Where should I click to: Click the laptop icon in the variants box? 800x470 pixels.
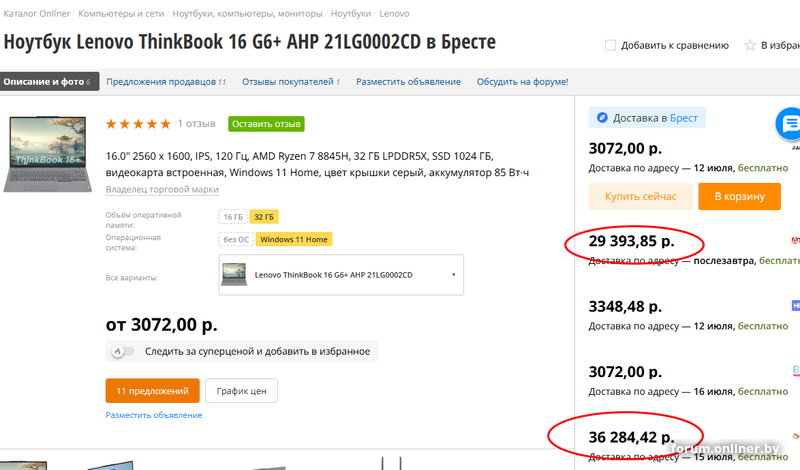235,274
